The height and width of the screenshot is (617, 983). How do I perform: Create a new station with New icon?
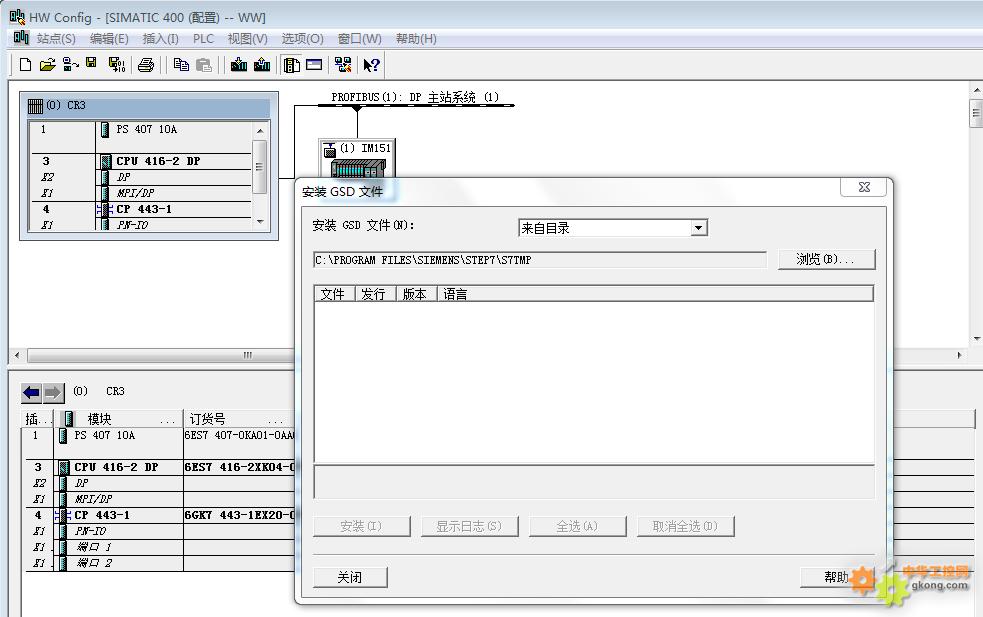[x=25, y=65]
